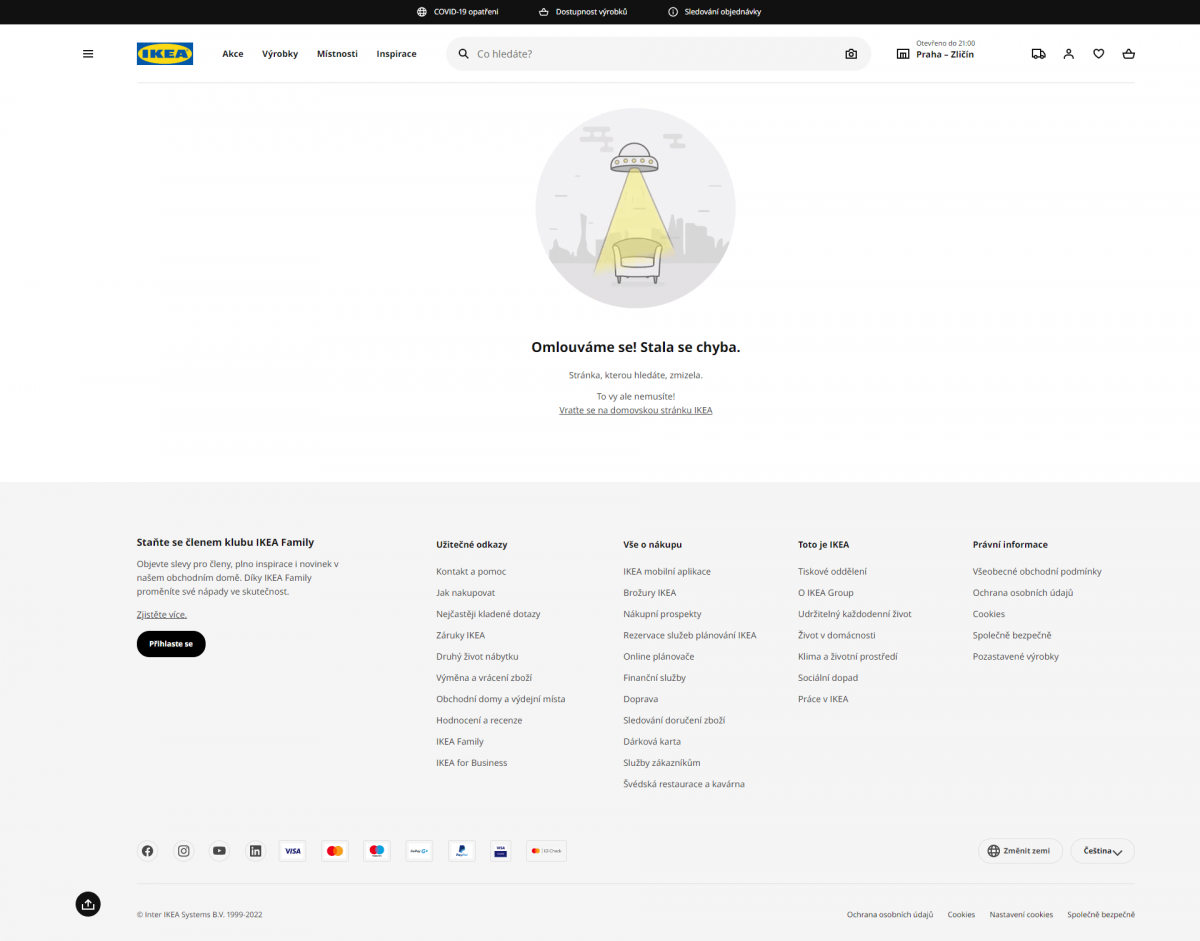The width and height of the screenshot is (1200, 941).
Task: Open Výměna a vrácení zboží link
Action: (484, 678)
